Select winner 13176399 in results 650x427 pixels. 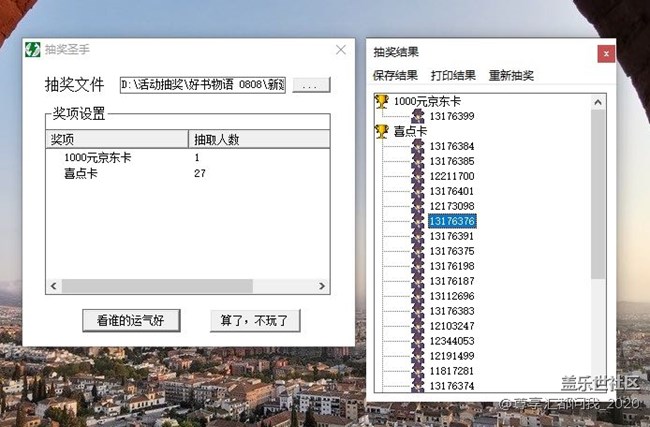point(452,116)
